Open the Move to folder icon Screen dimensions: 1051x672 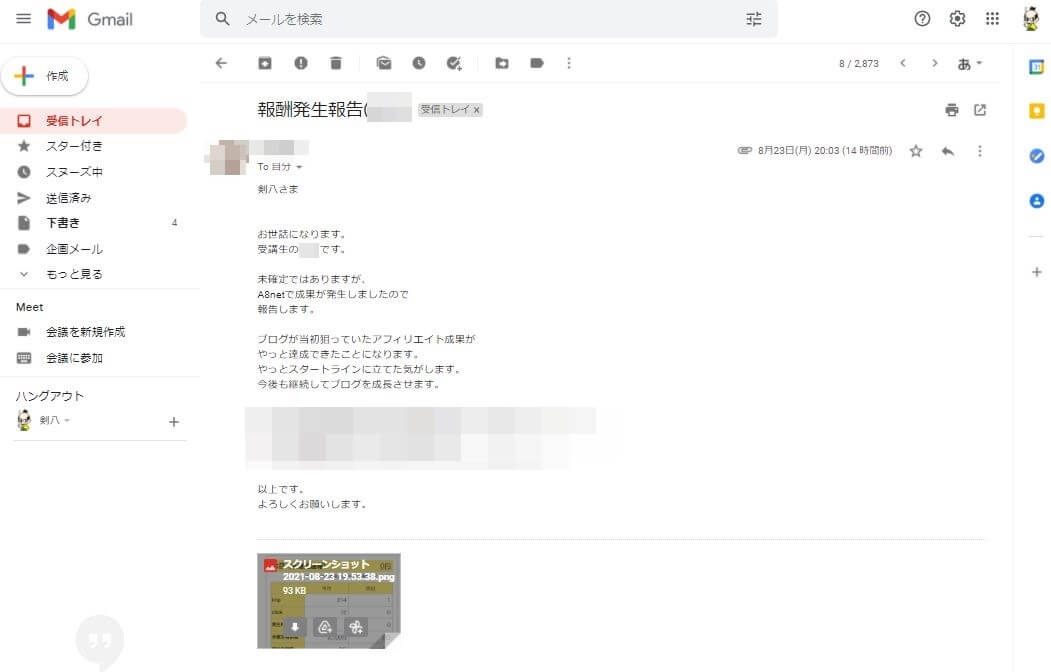click(x=502, y=63)
